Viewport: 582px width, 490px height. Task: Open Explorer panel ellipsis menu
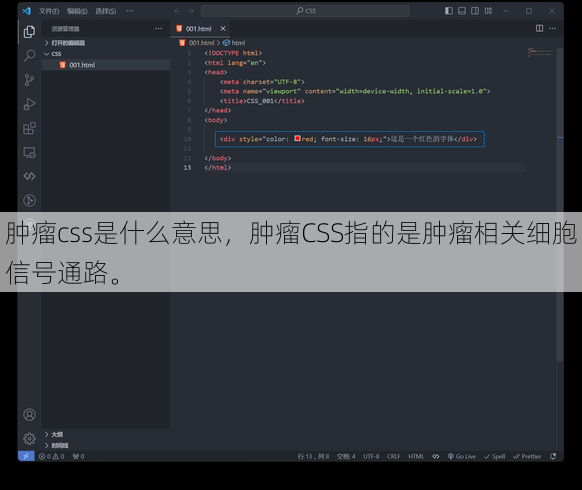point(158,29)
